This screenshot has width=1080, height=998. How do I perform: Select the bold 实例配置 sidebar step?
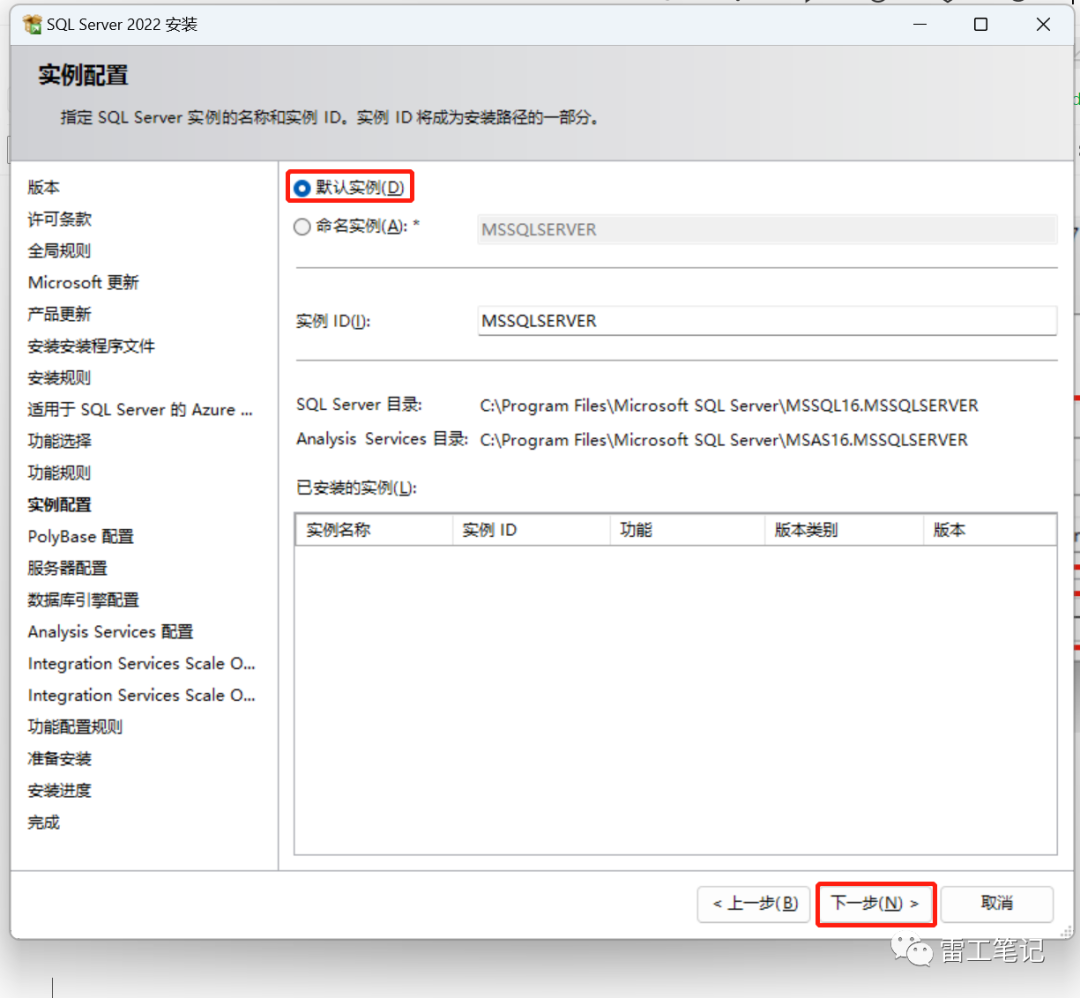pos(59,504)
